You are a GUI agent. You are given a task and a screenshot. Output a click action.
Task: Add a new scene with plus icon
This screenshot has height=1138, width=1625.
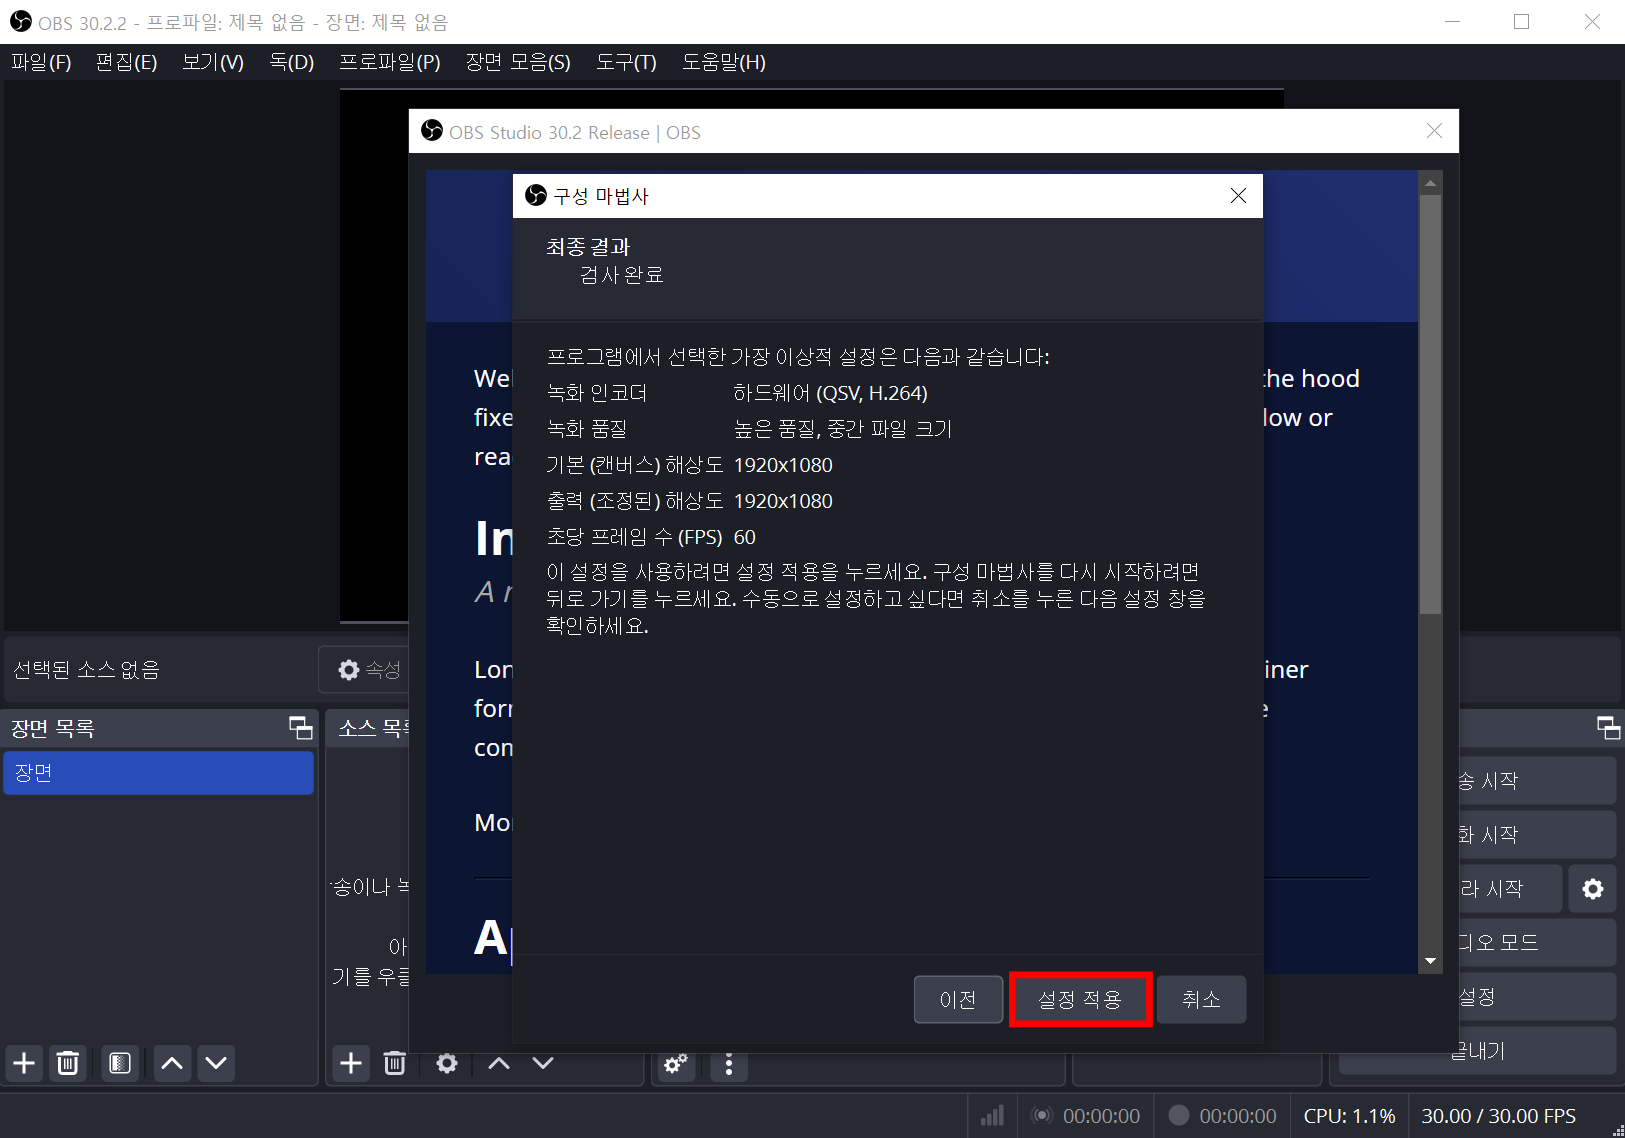click(24, 1063)
